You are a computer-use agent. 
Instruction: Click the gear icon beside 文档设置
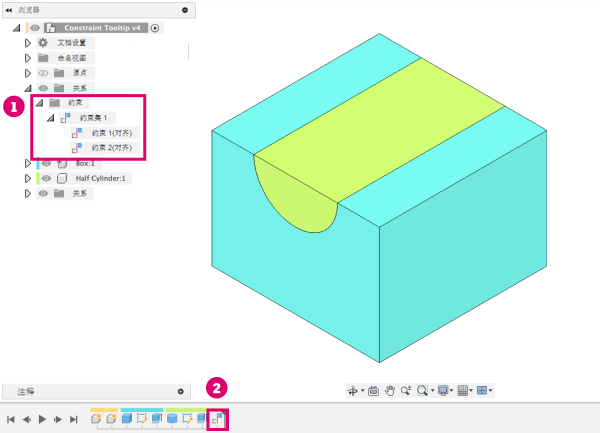[x=43, y=42]
